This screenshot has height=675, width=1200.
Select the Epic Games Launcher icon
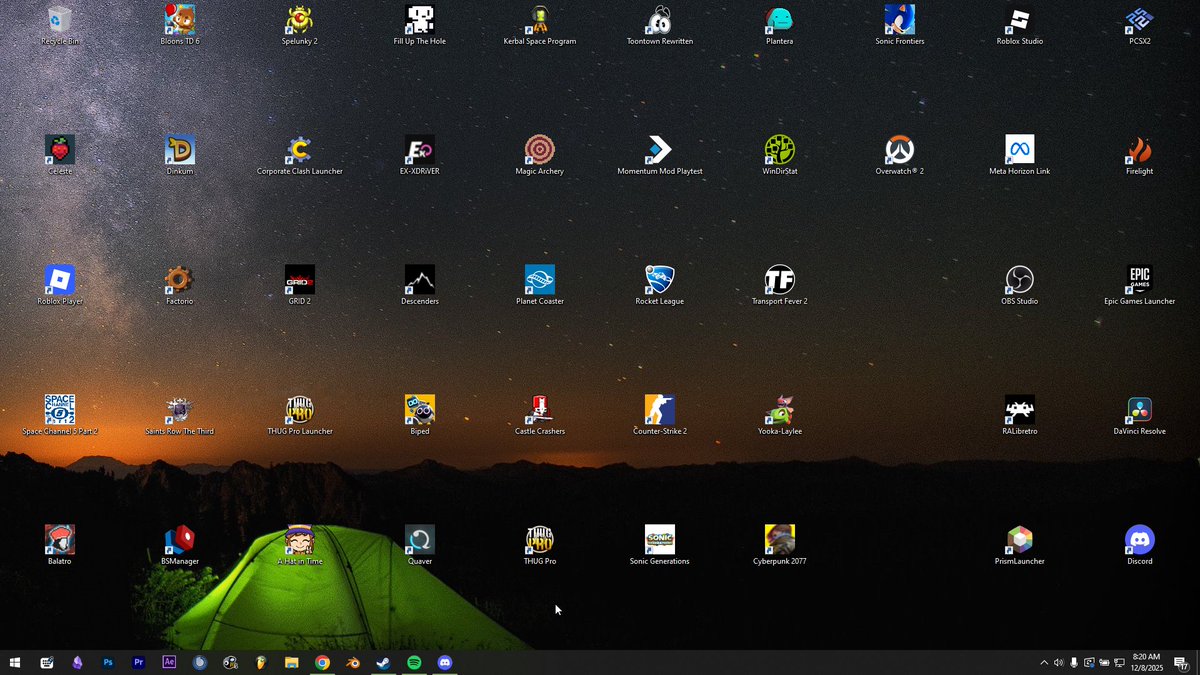click(x=1140, y=285)
